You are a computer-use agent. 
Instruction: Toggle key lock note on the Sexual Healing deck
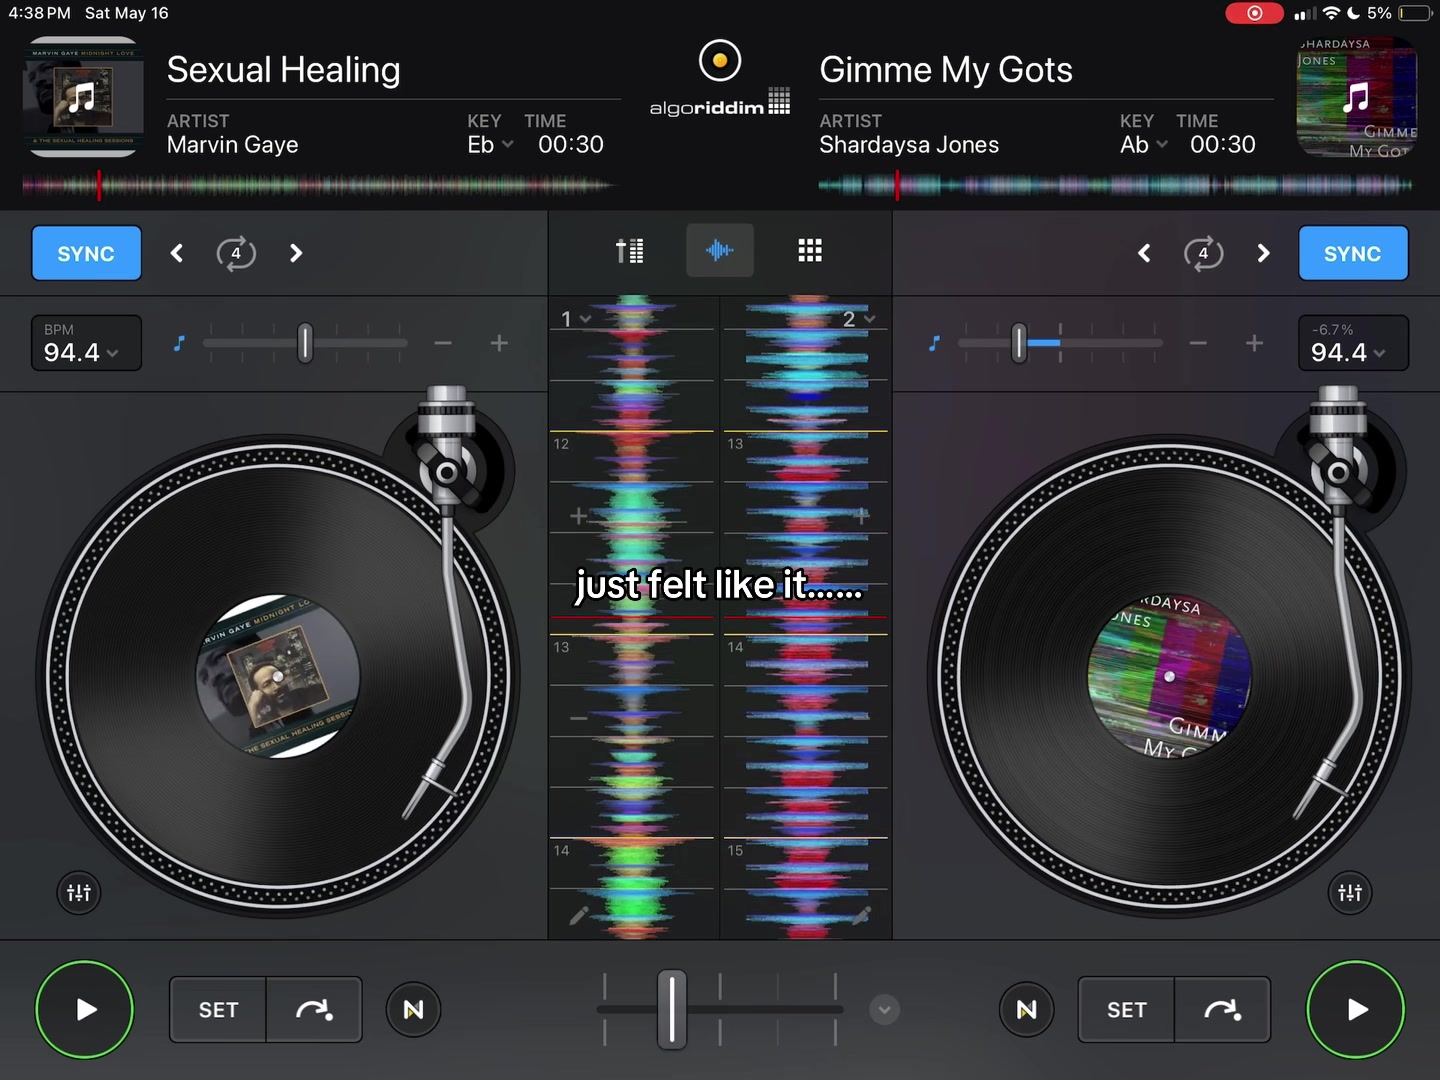[179, 343]
